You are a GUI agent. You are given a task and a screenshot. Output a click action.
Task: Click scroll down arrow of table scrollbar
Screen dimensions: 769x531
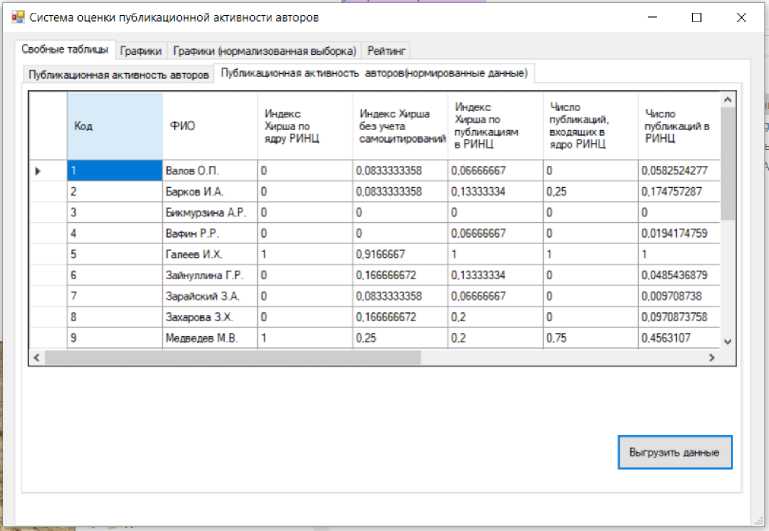tap(728, 342)
